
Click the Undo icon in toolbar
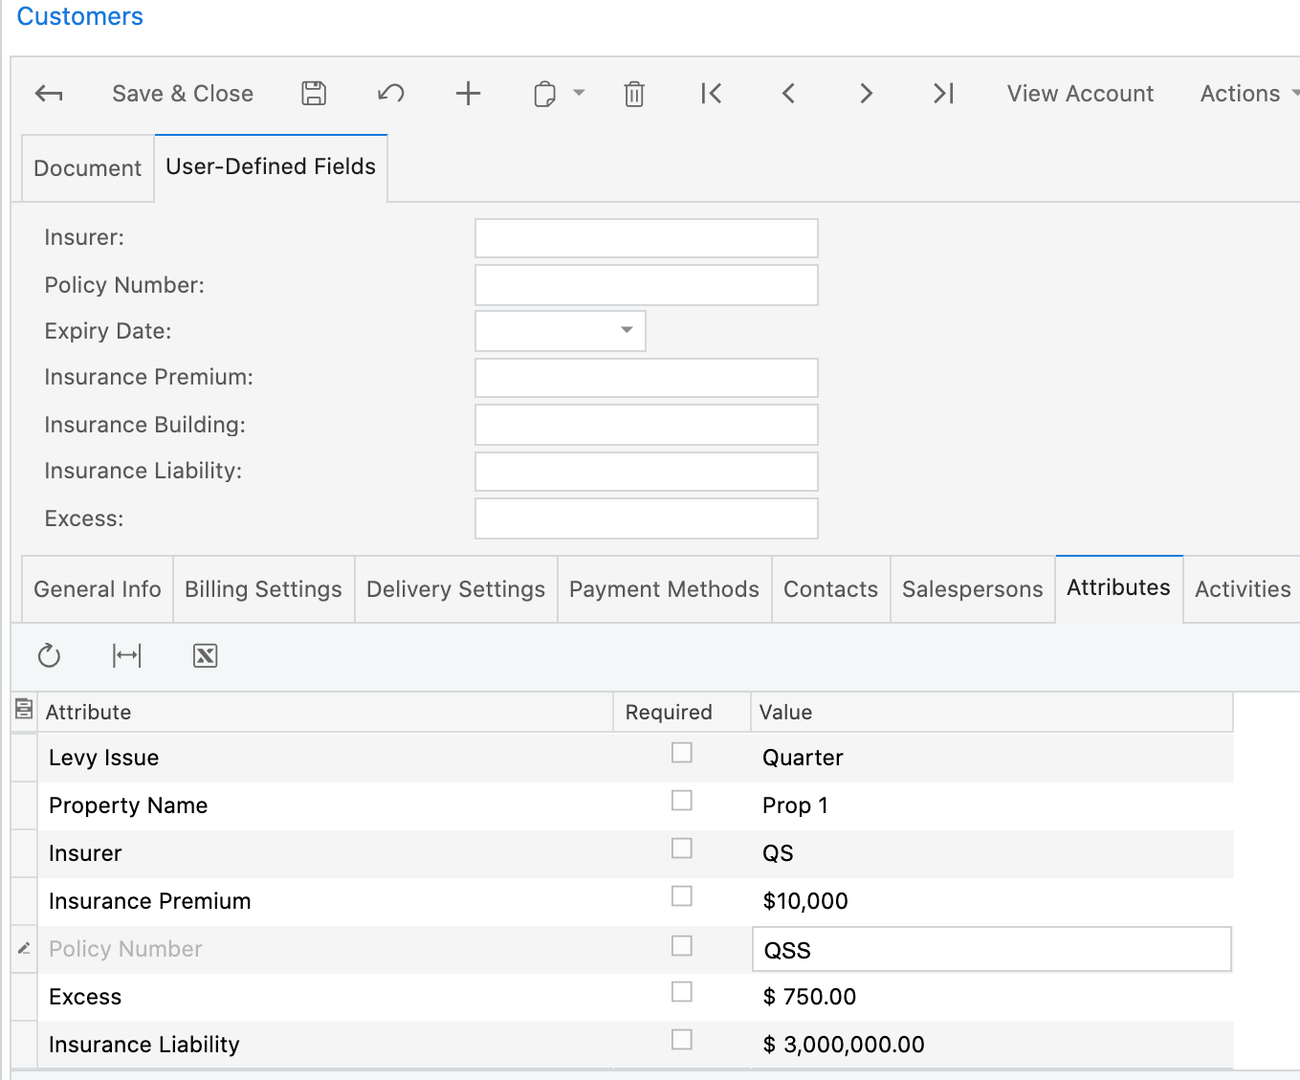391,94
